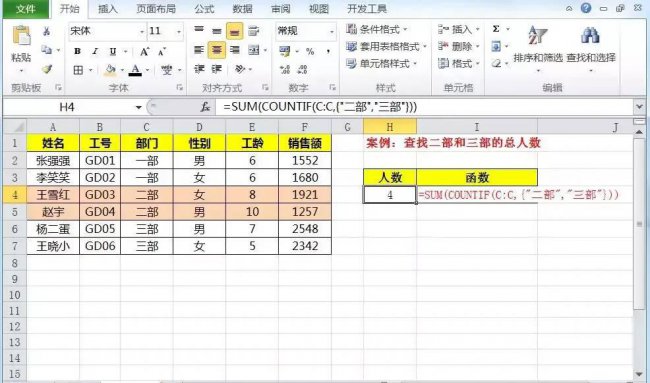Click the phonetic guide 变 icon
650x383 pixels.
tap(167, 70)
